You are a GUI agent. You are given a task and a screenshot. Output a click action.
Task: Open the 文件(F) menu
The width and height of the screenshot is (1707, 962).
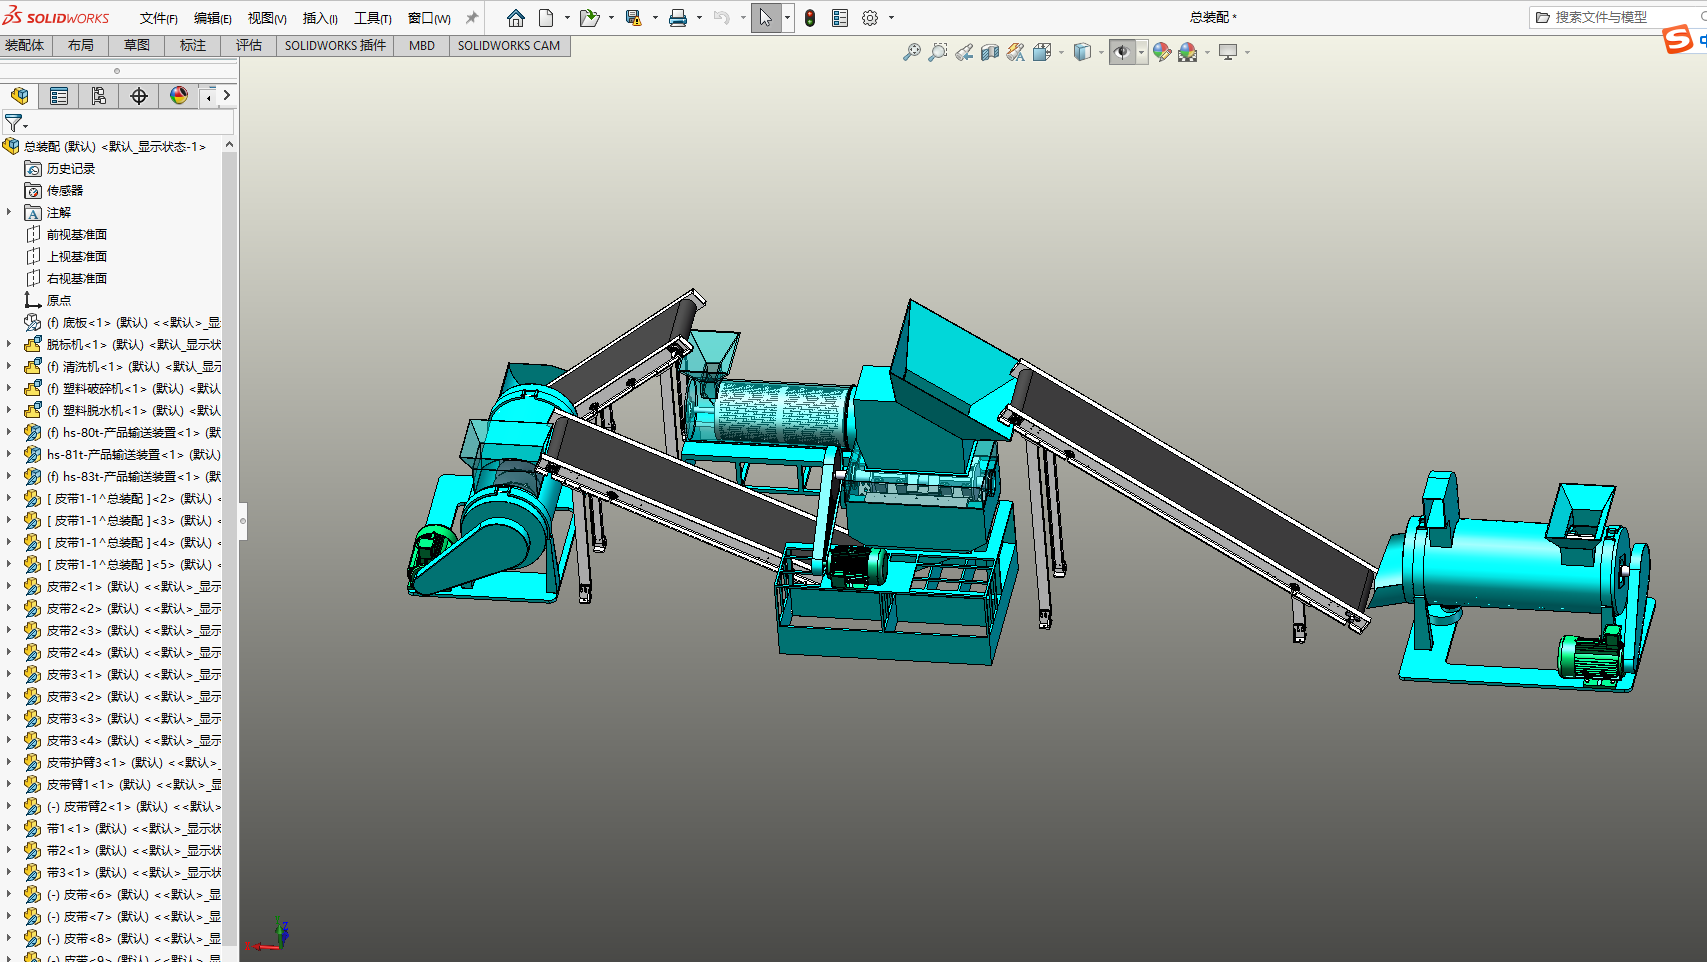(158, 18)
